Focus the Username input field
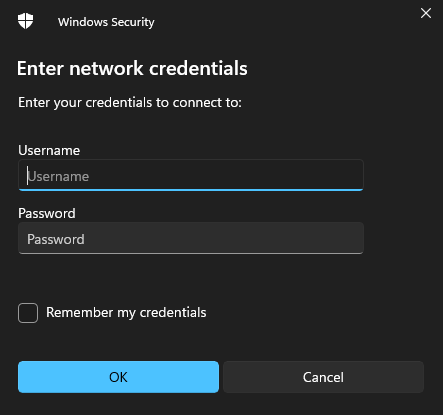 tap(191, 175)
